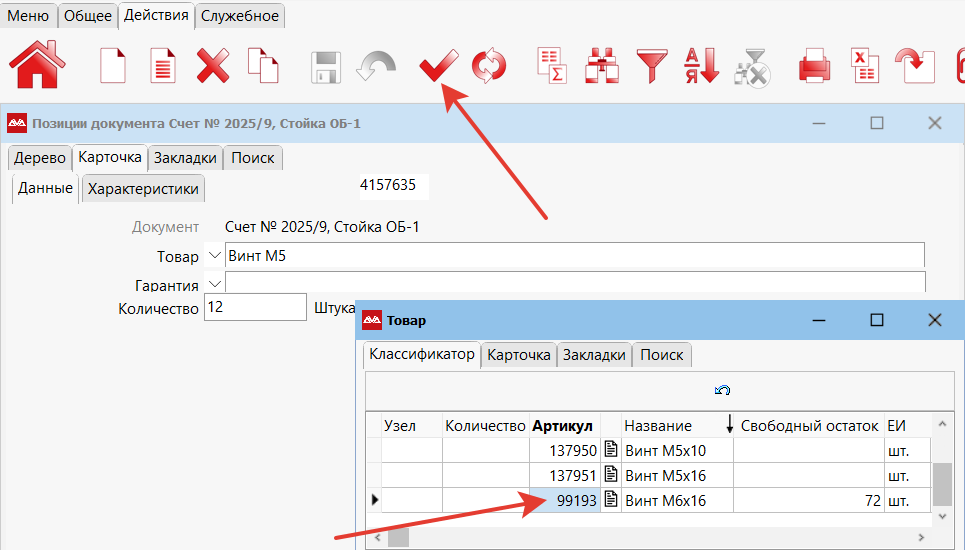
Task: Click the undo arrow in Товар window
Action: [x=723, y=390]
